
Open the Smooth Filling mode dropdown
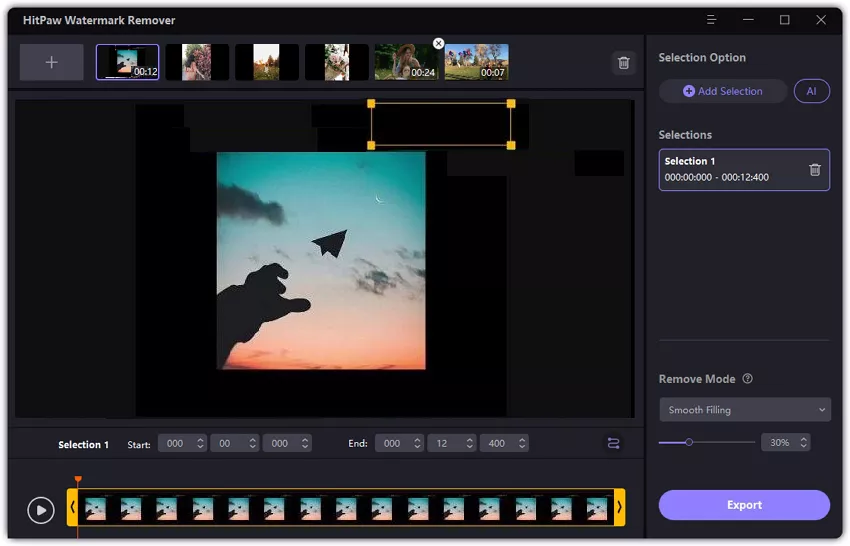point(744,410)
